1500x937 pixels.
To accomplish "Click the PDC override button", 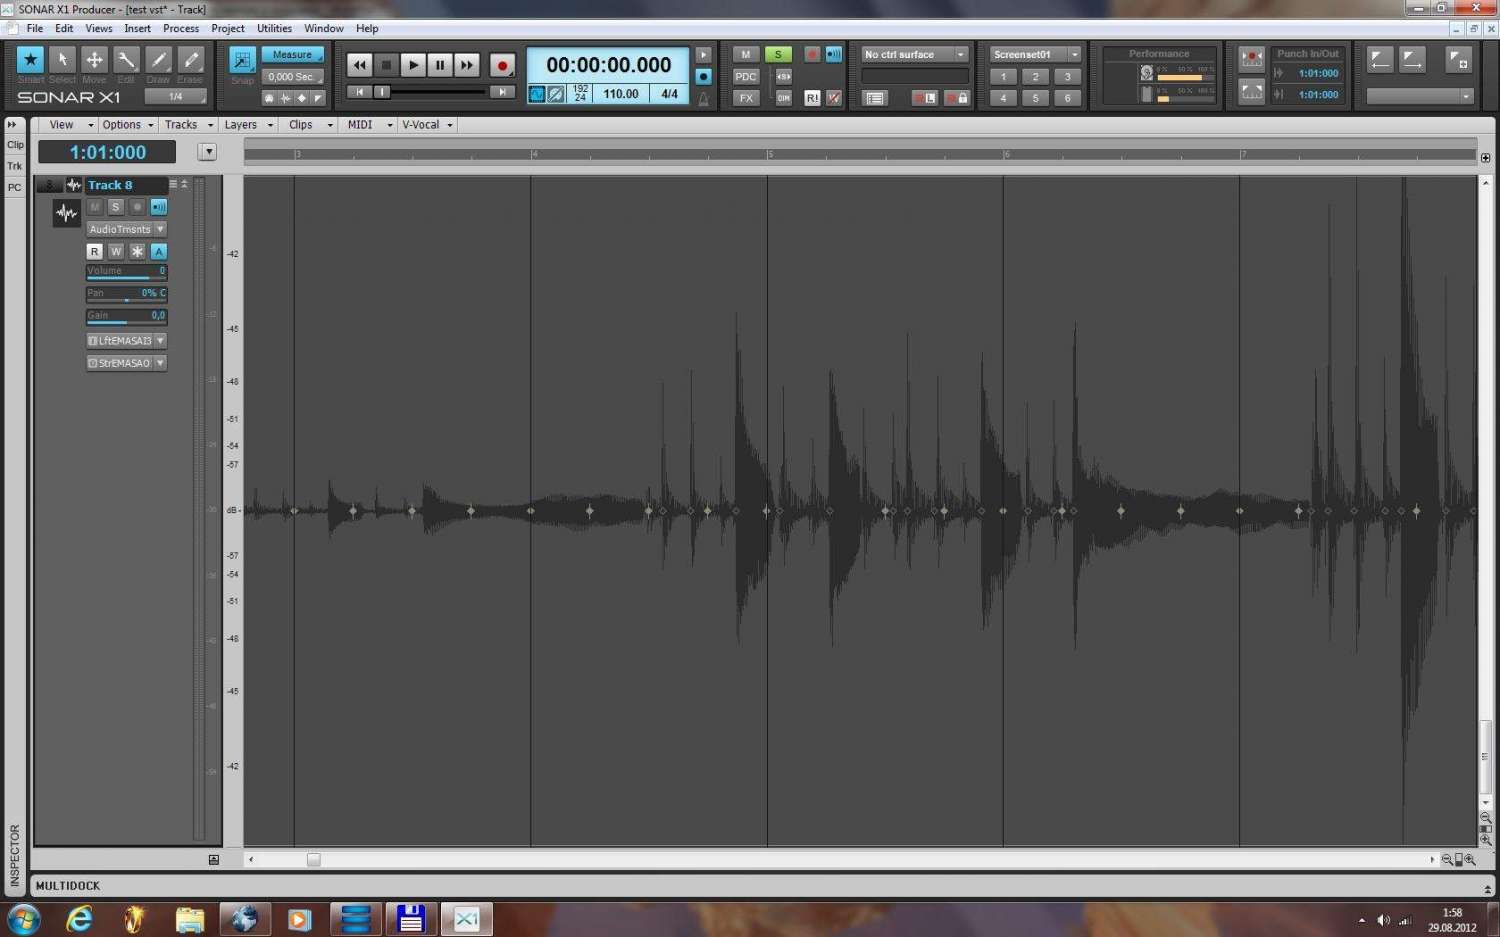I will click(x=746, y=76).
